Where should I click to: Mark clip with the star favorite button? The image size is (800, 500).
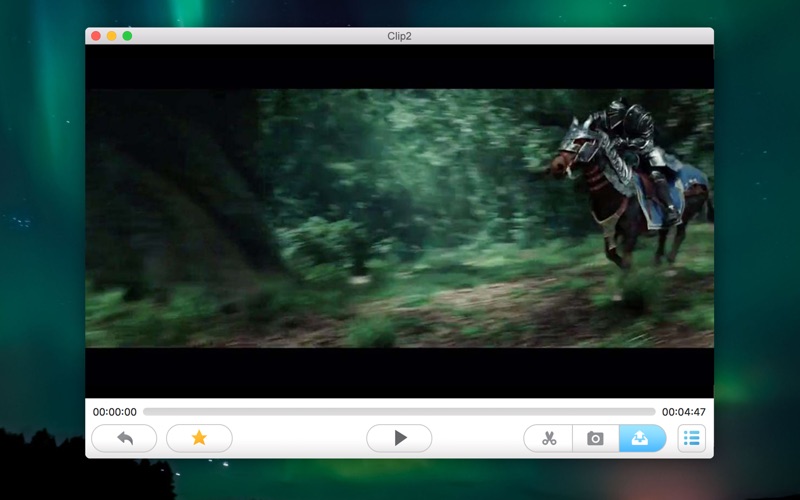tap(199, 438)
